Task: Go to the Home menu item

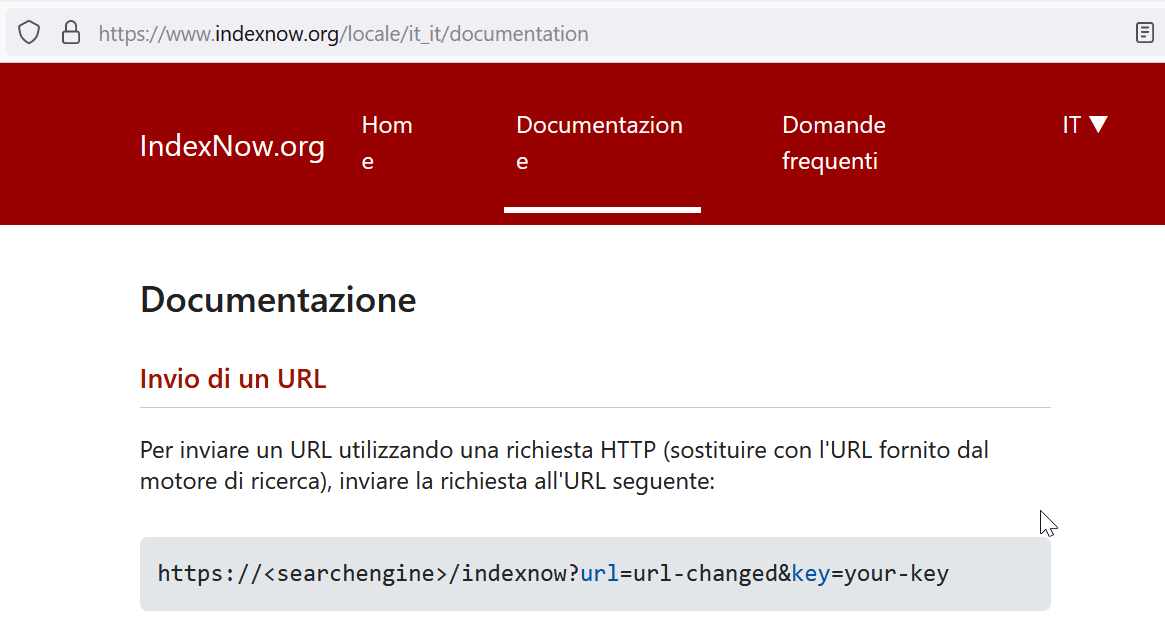Action: 387,143
